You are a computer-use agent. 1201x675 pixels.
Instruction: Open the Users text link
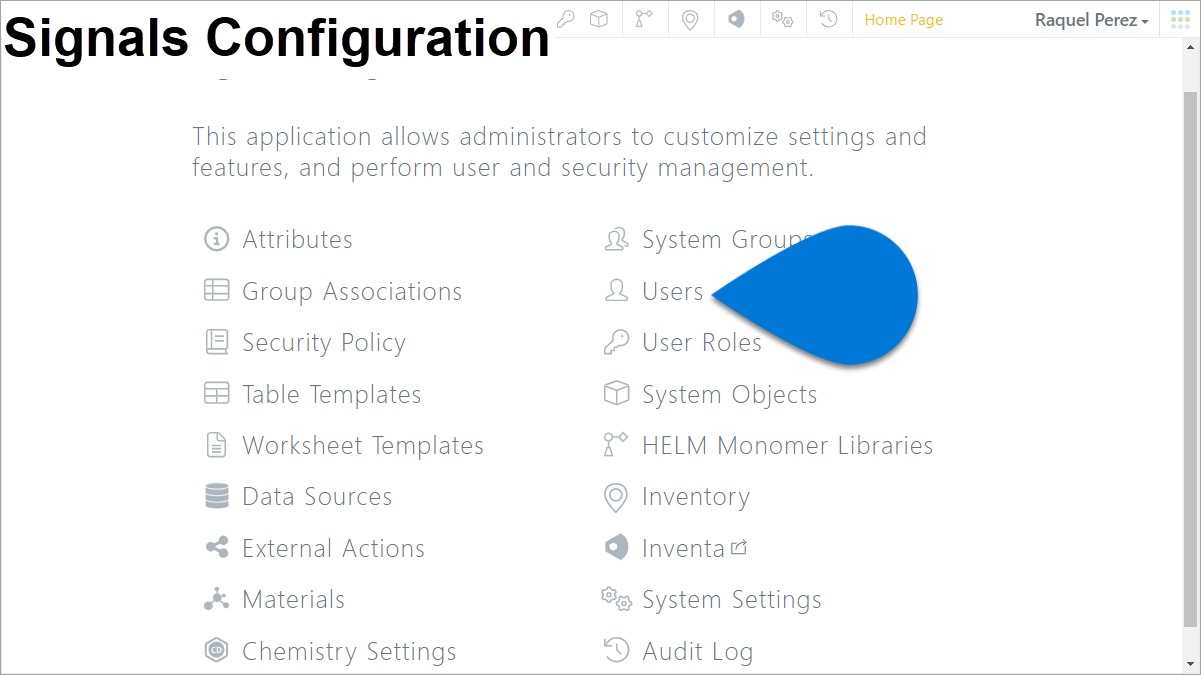coord(673,292)
